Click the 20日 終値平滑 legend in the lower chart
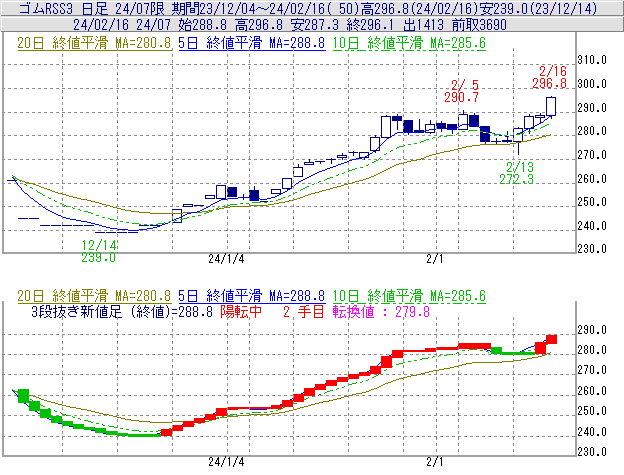The height and width of the screenshot is (475, 624). coord(94,296)
